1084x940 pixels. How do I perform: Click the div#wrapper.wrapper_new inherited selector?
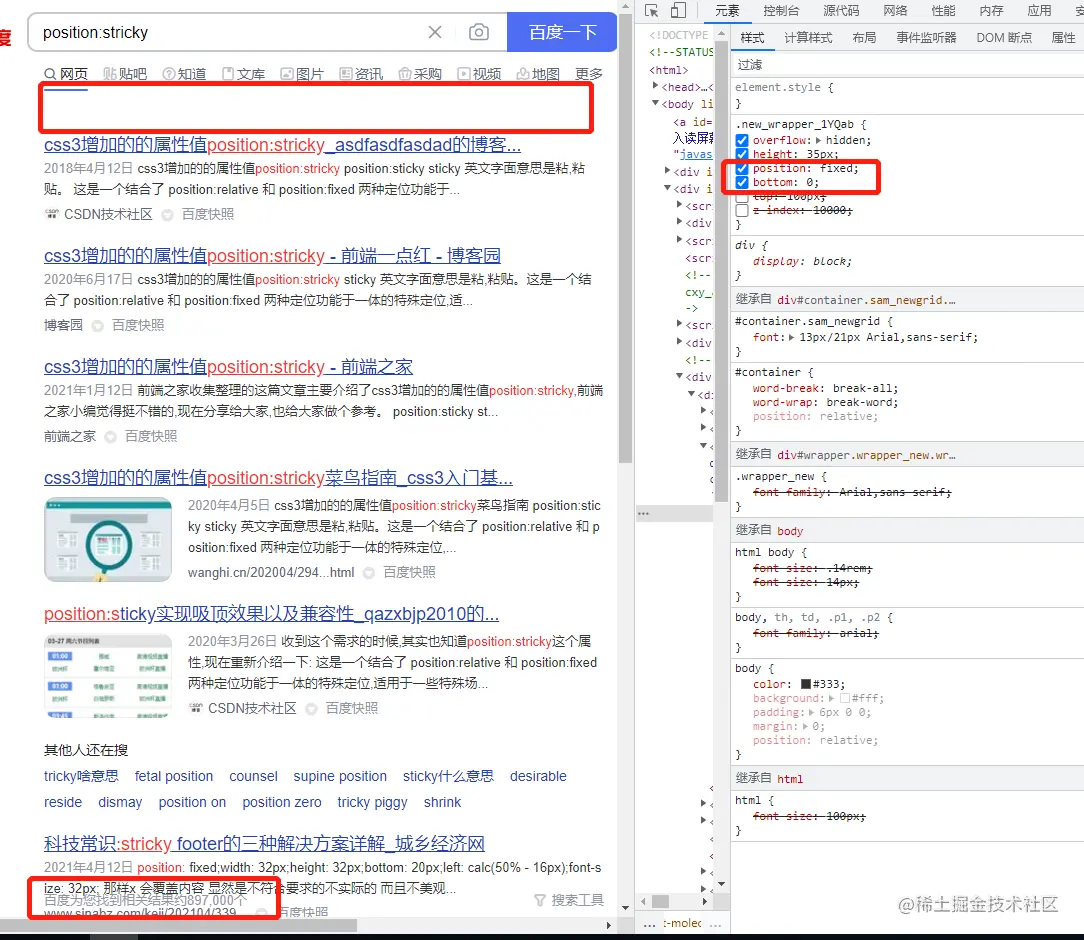coord(866,455)
